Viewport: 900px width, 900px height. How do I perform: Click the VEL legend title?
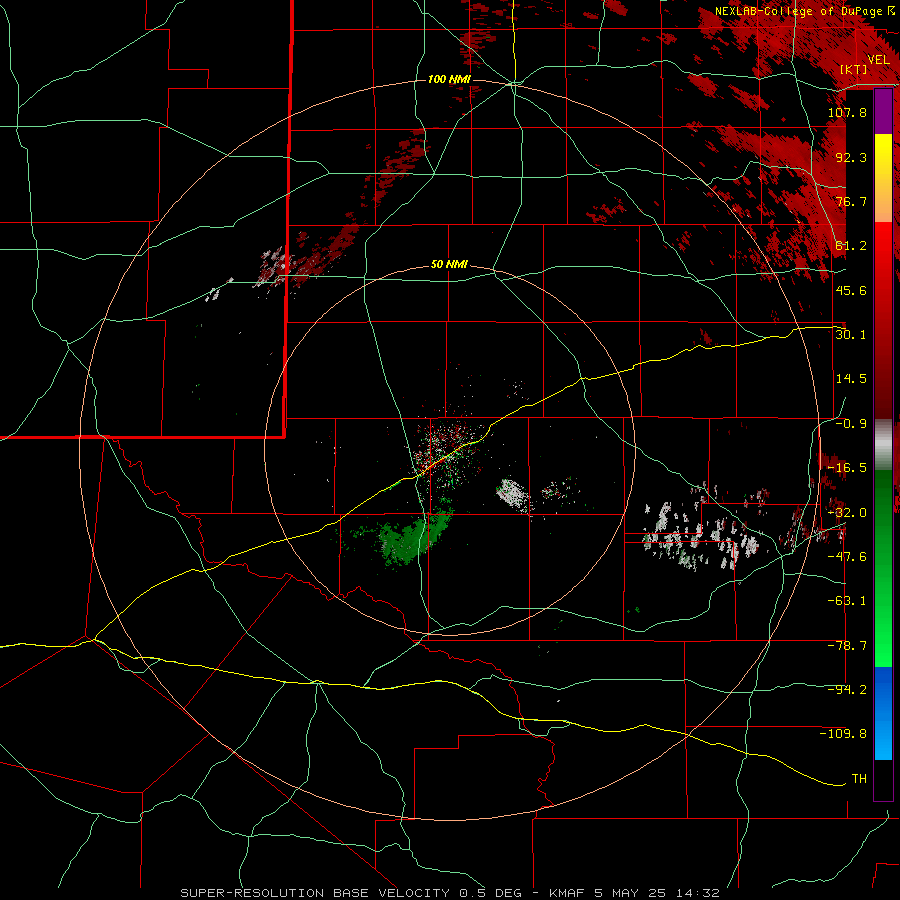pyautogui.click(x=878, y=59)
